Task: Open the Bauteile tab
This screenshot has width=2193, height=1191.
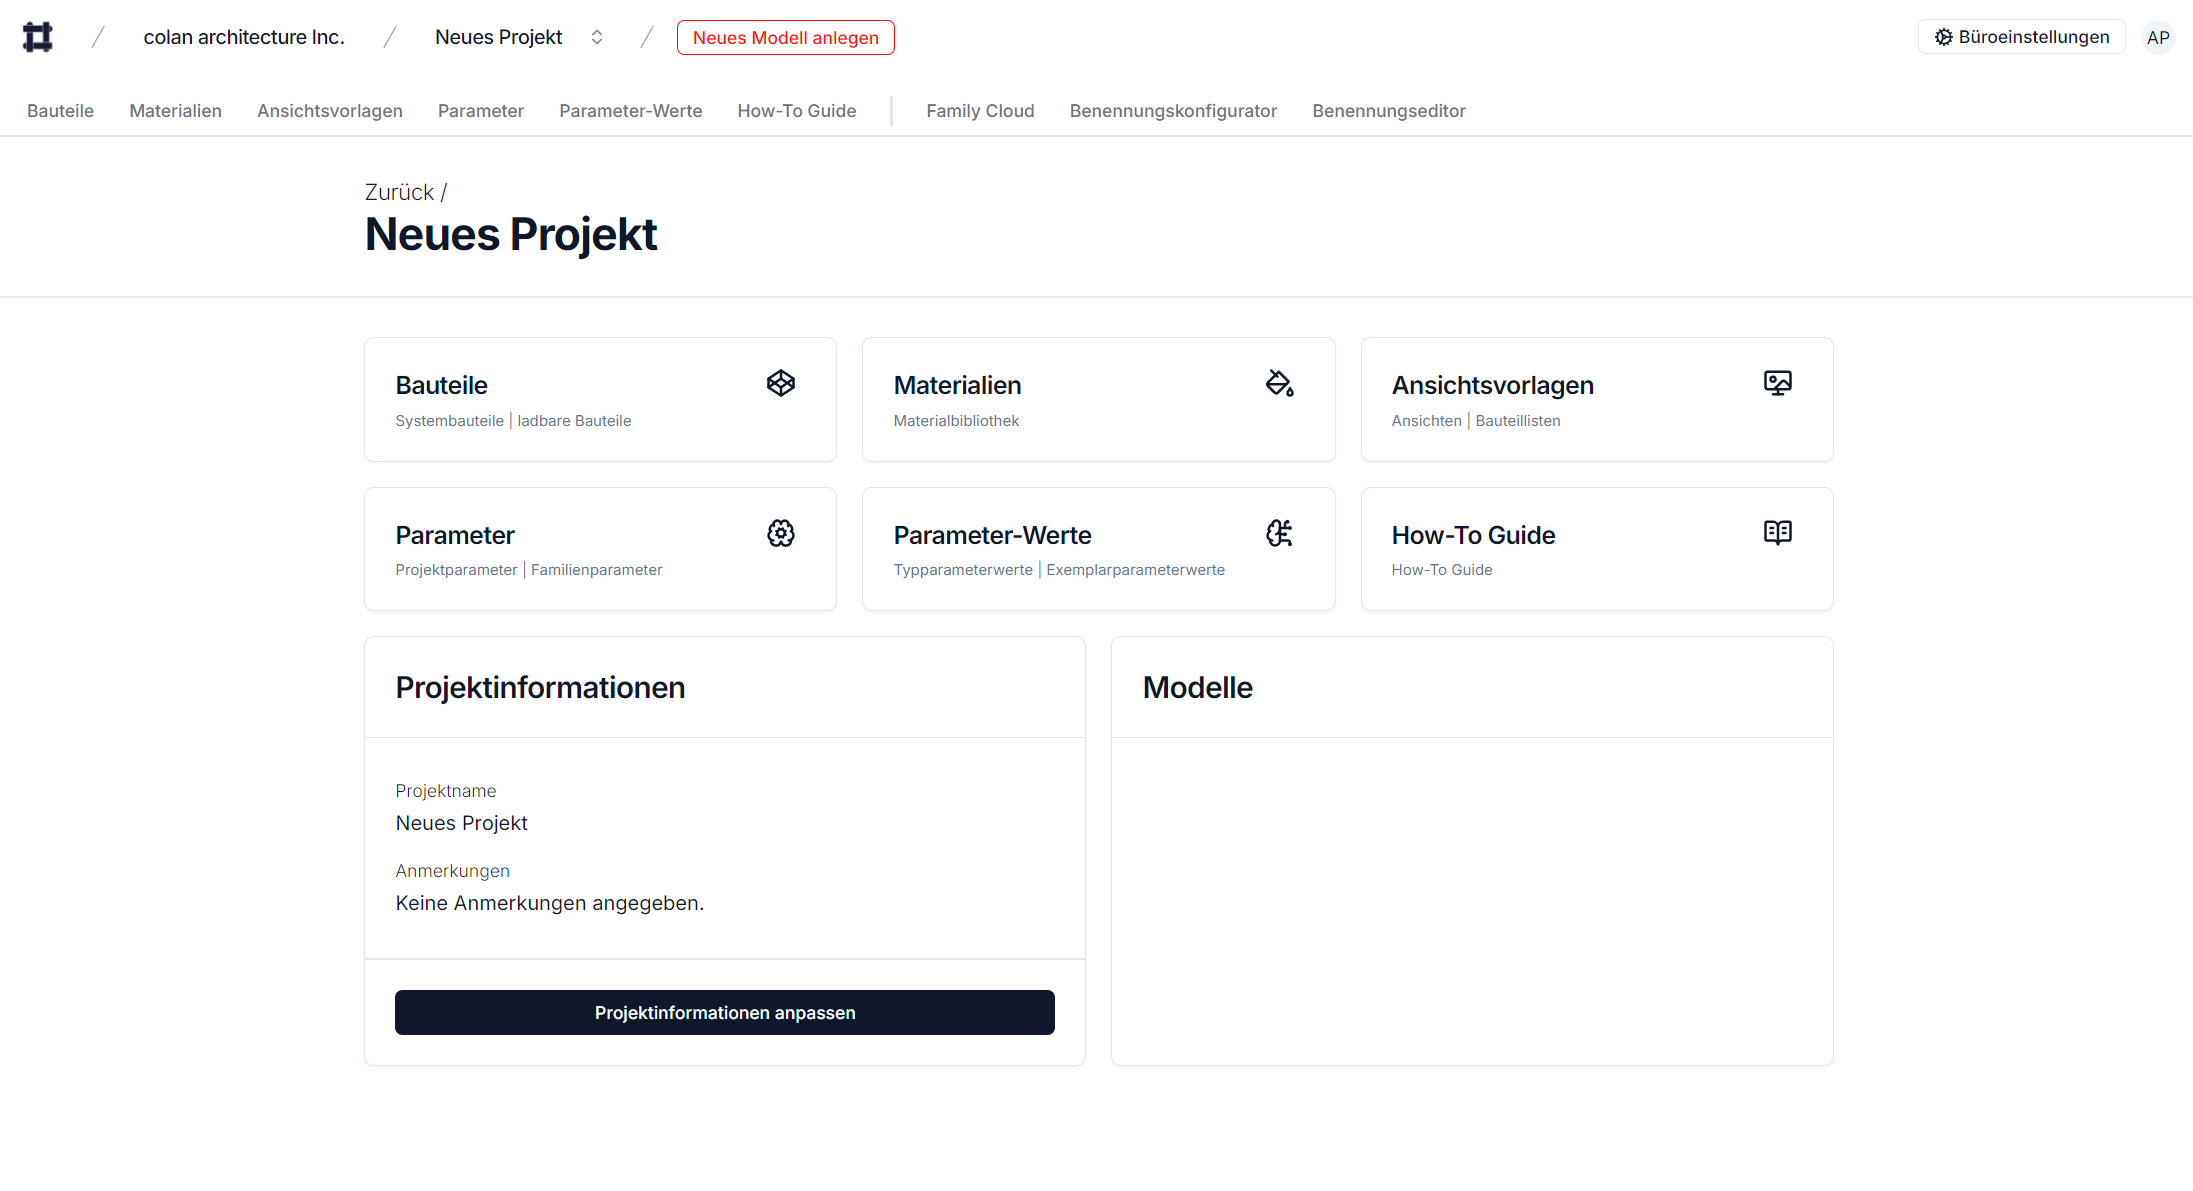Action: 60,111
